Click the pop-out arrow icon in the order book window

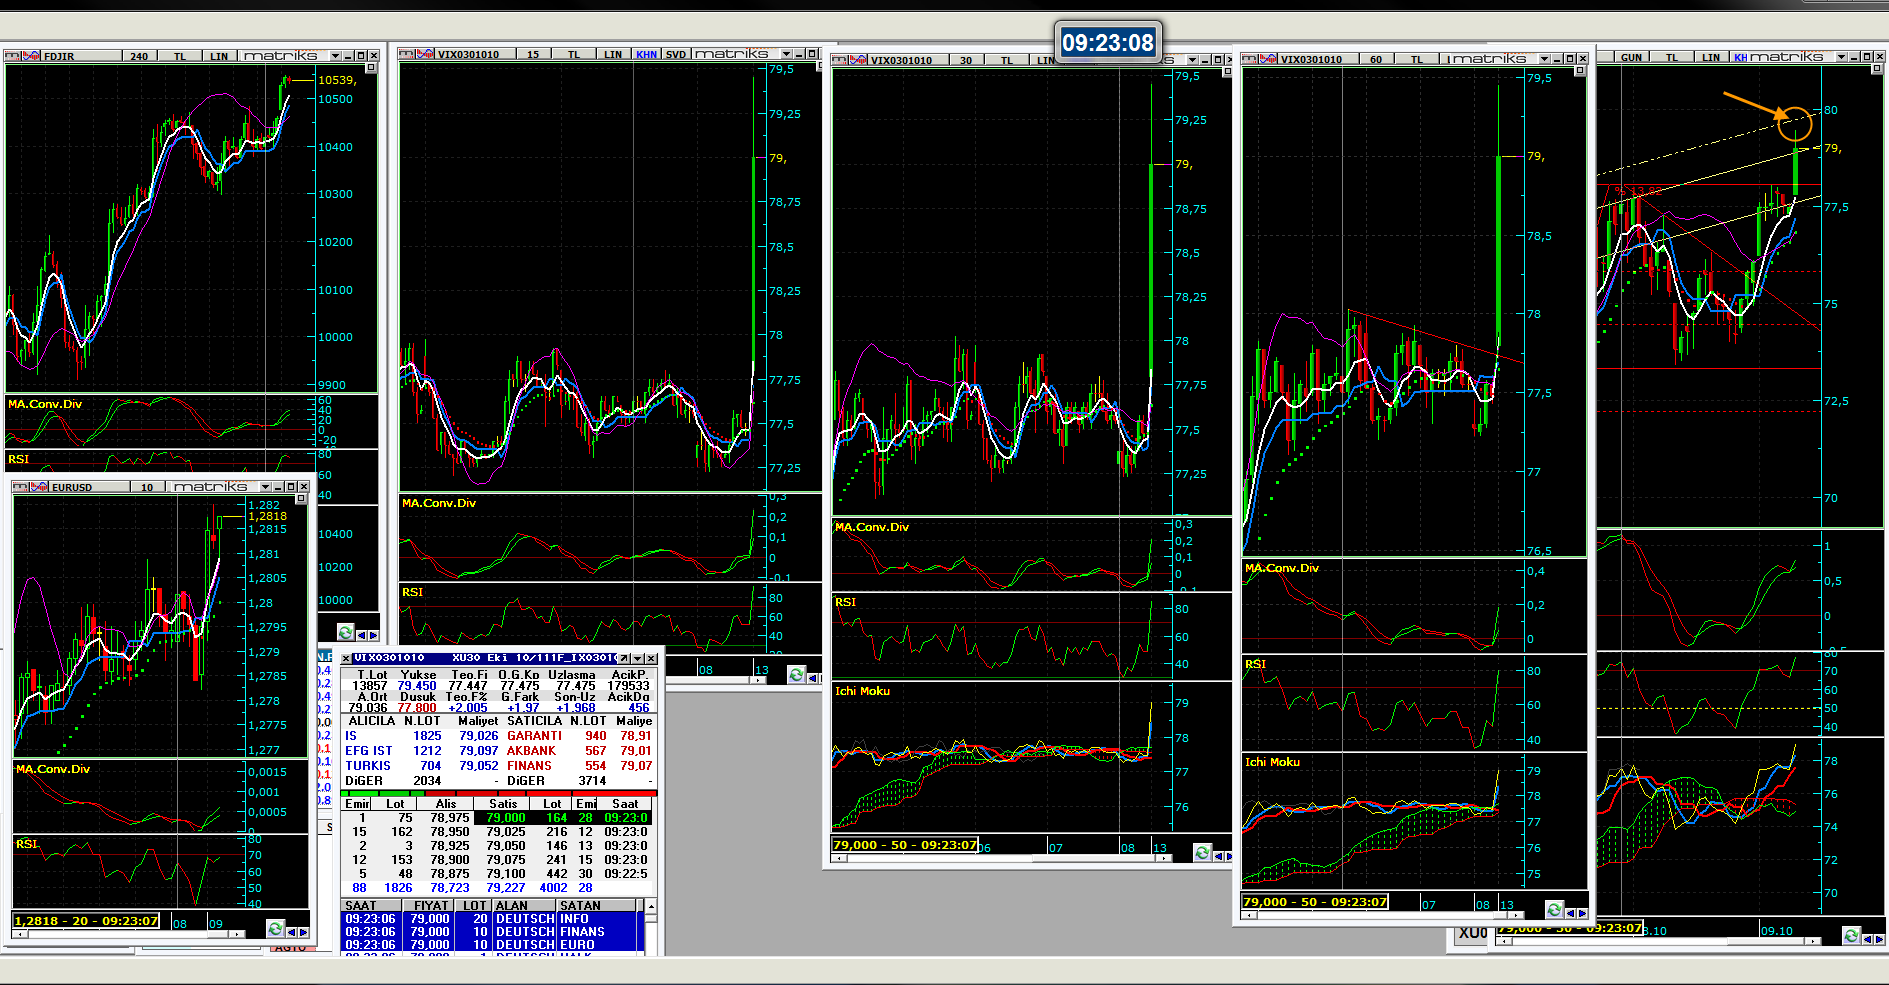point(624,658)
